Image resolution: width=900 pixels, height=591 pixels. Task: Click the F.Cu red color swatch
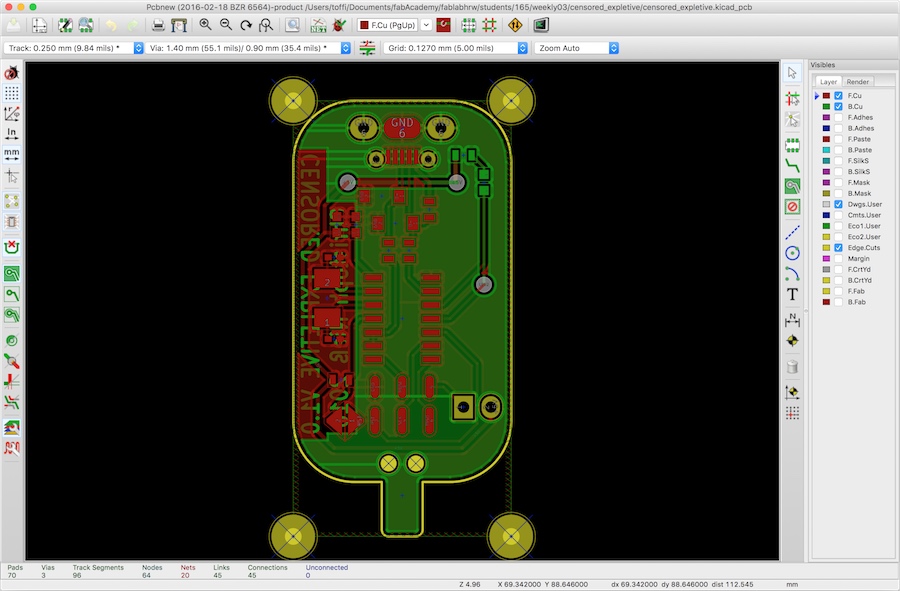tap(827, 96)
